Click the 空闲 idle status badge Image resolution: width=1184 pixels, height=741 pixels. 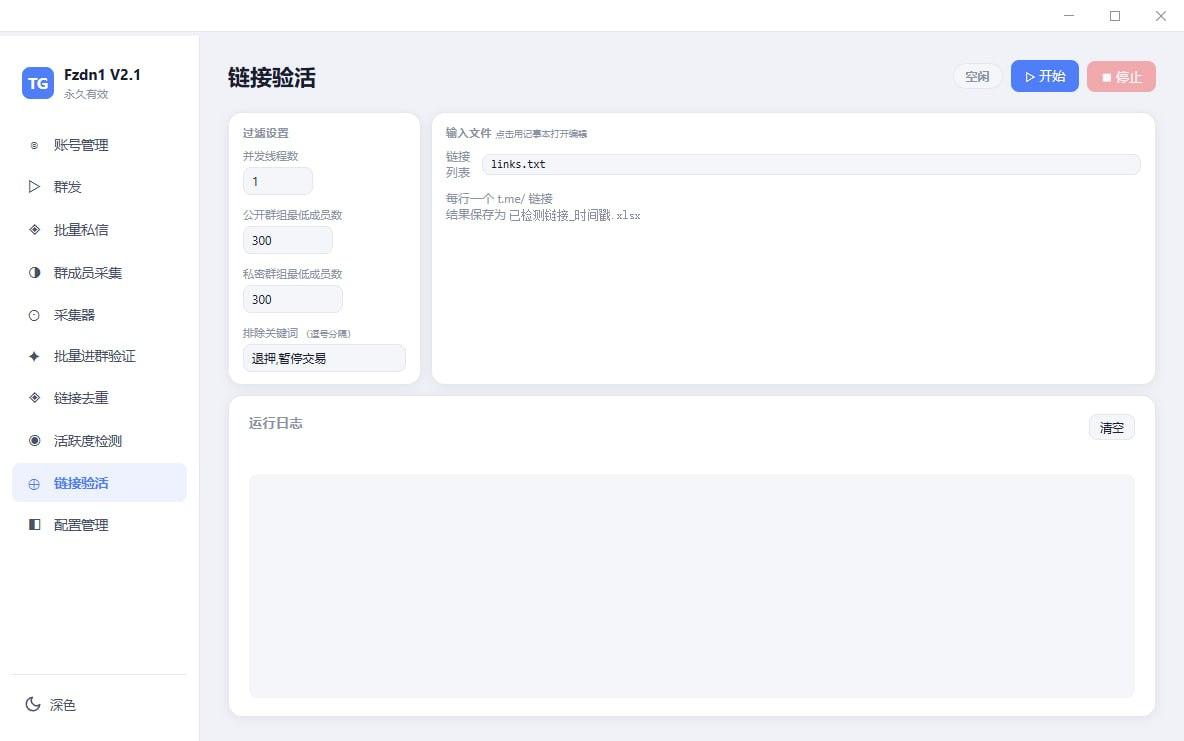(977, 76)
